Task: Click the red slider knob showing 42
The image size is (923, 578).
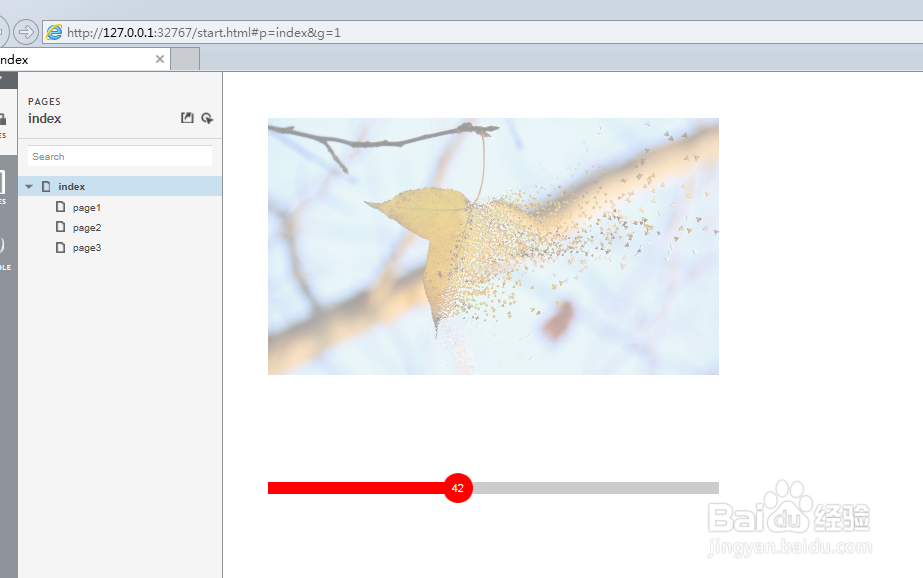Action: 458,488
